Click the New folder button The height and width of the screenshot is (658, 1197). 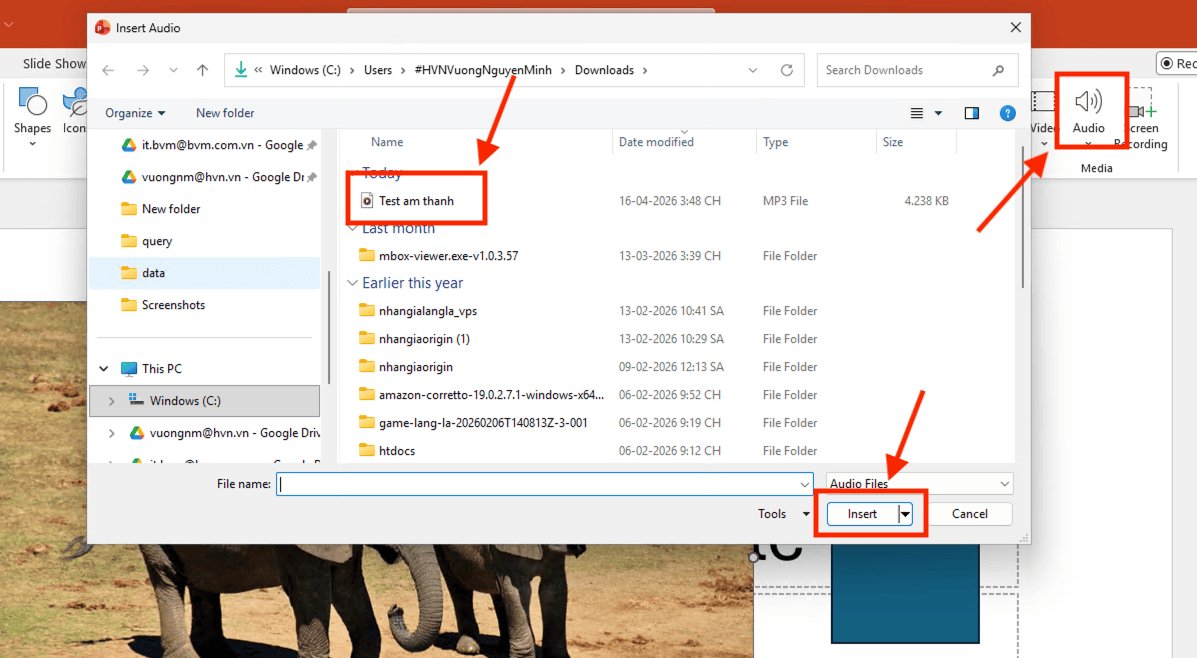coord(225,113)
